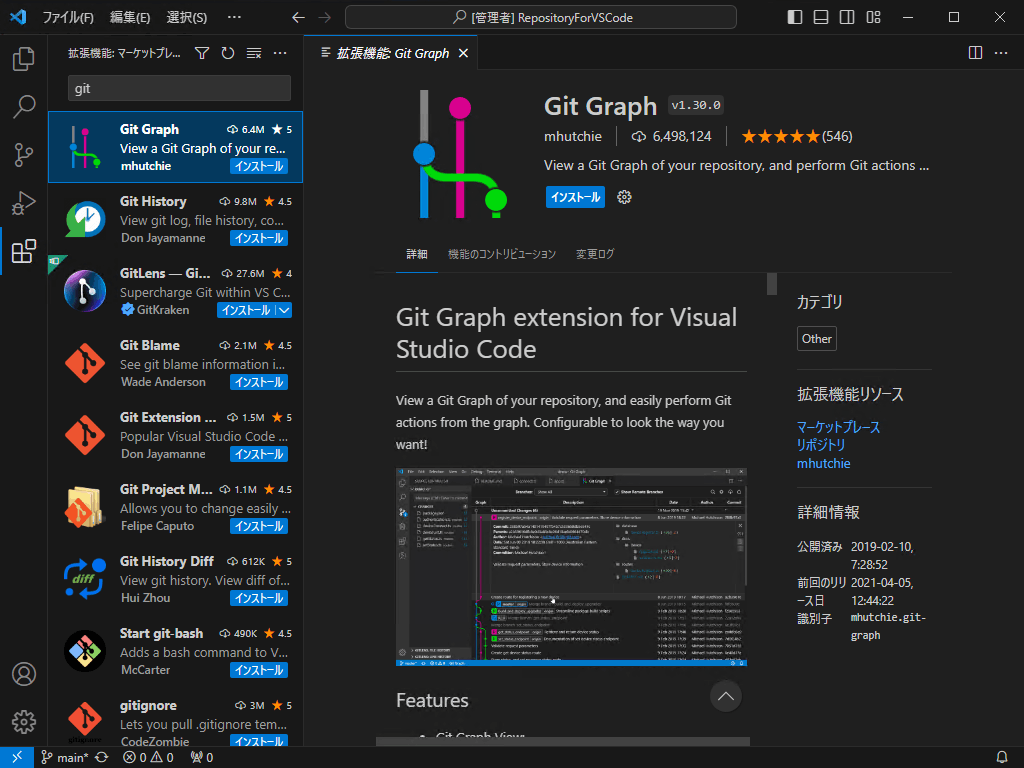Toggle secondary side bar layout icon
This screenshot has width=1024, height=768.
pos(847,17)
